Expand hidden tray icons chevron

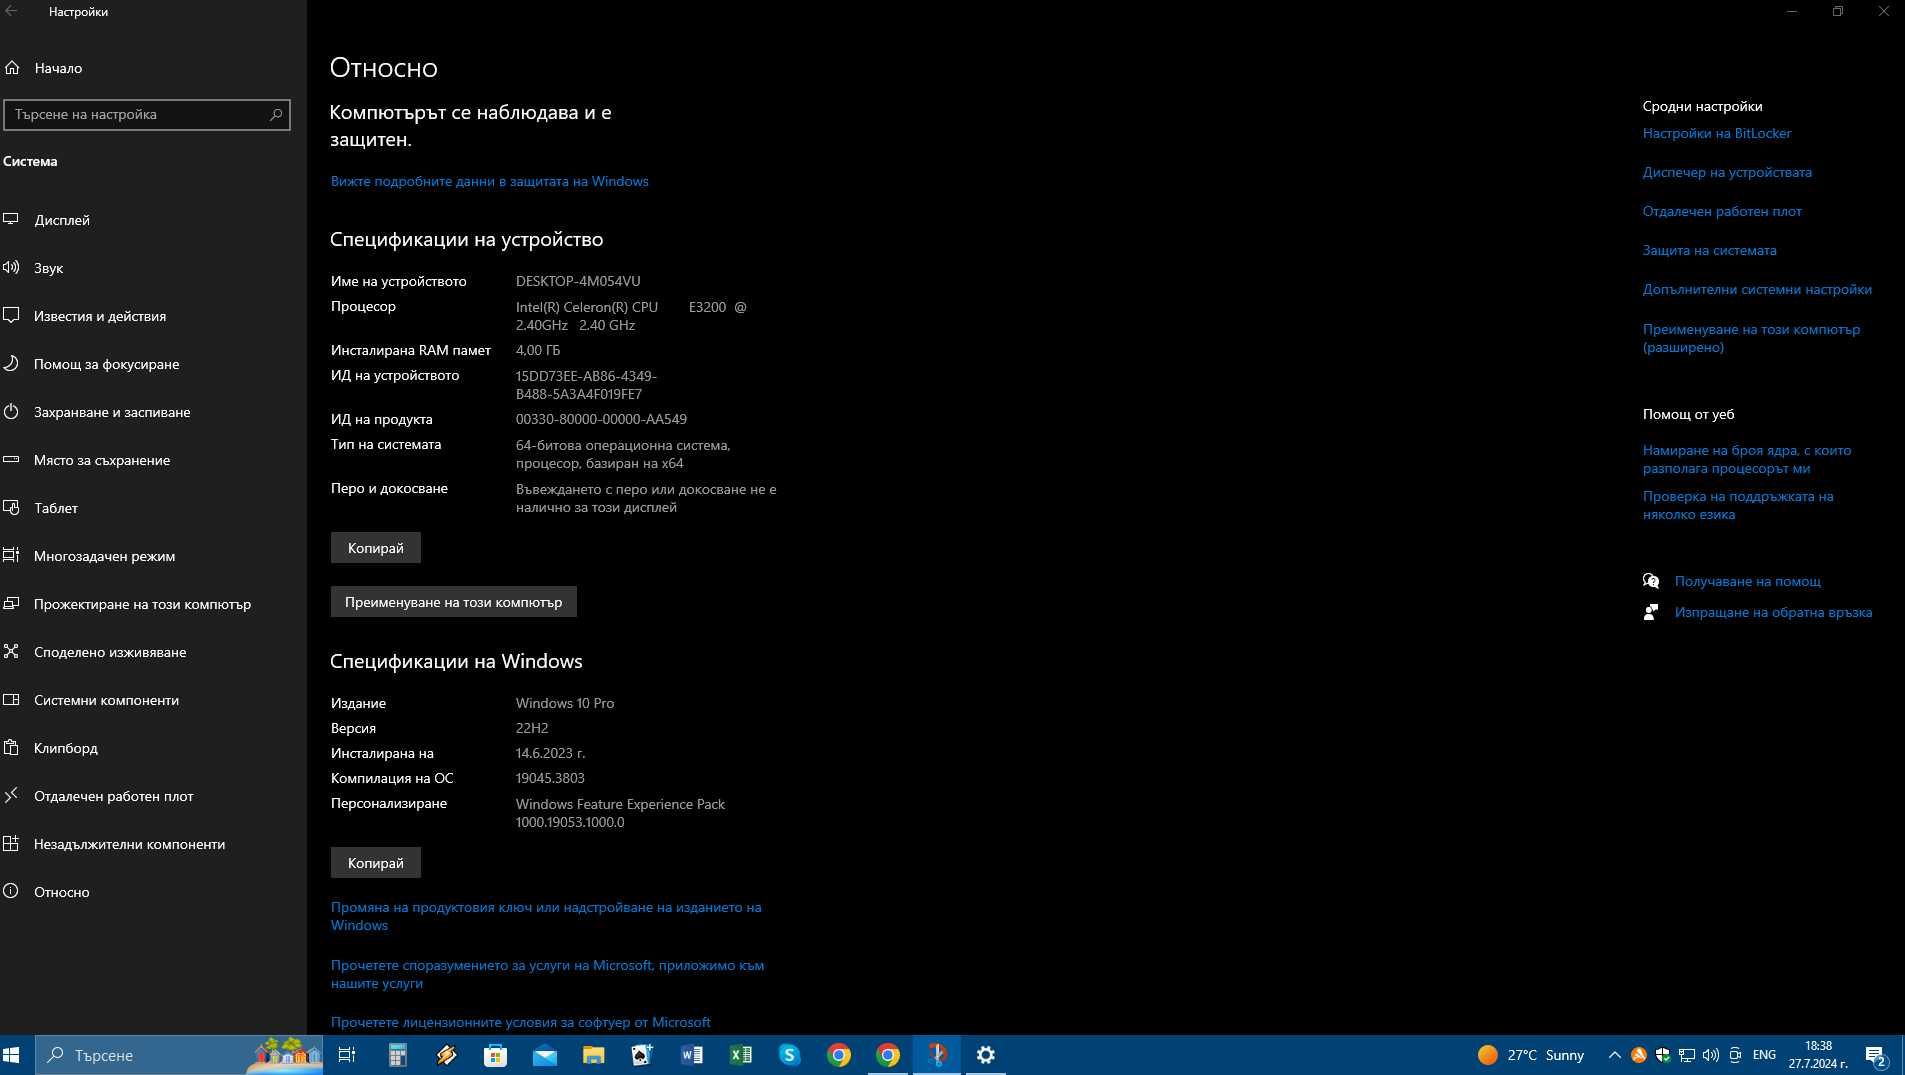[x=1614, y=1055]
